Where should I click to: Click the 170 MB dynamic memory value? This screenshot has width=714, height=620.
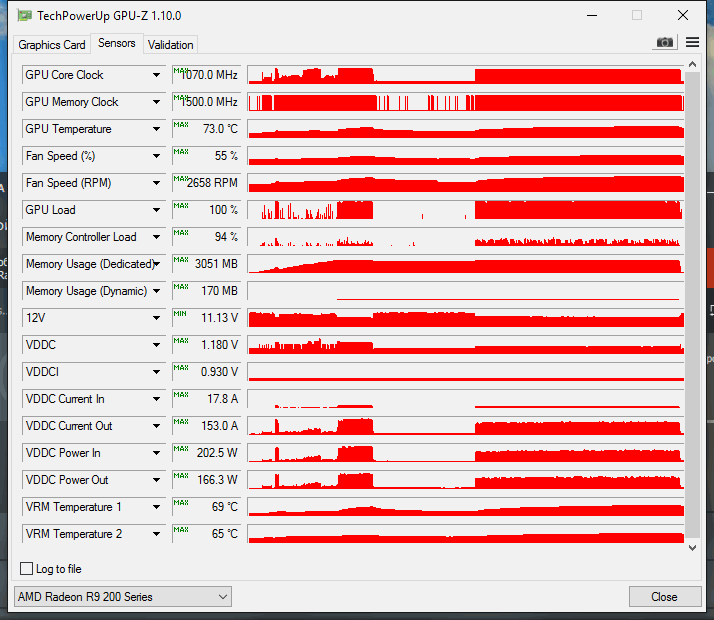pos(207,291)
